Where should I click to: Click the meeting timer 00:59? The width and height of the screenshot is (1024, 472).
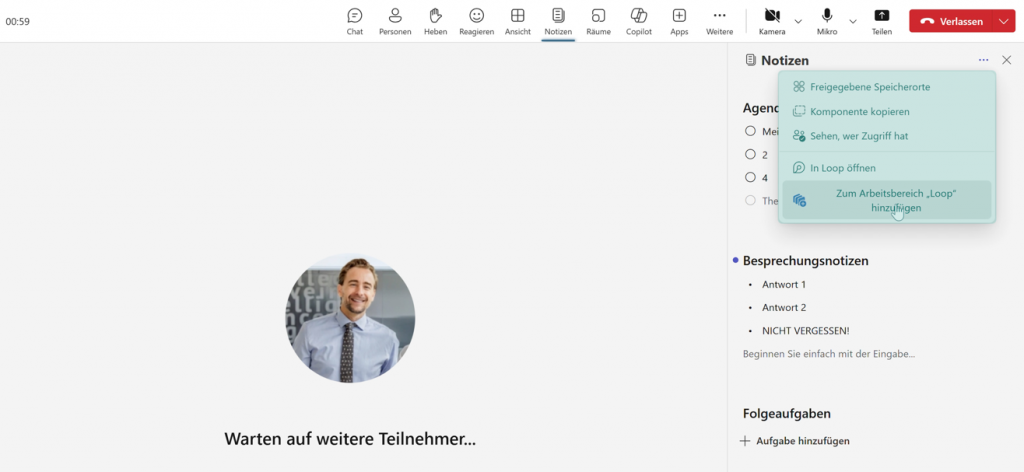pyautogui.click(x=18, y=22)
